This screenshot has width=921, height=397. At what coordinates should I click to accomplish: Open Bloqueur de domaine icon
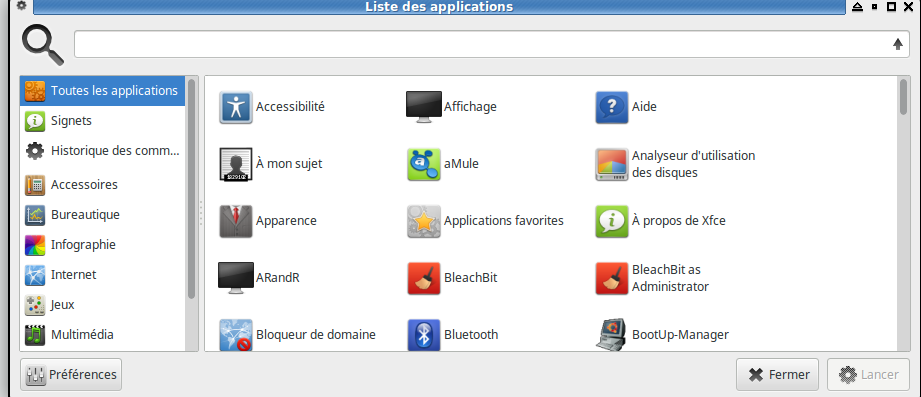pos(236,335)
